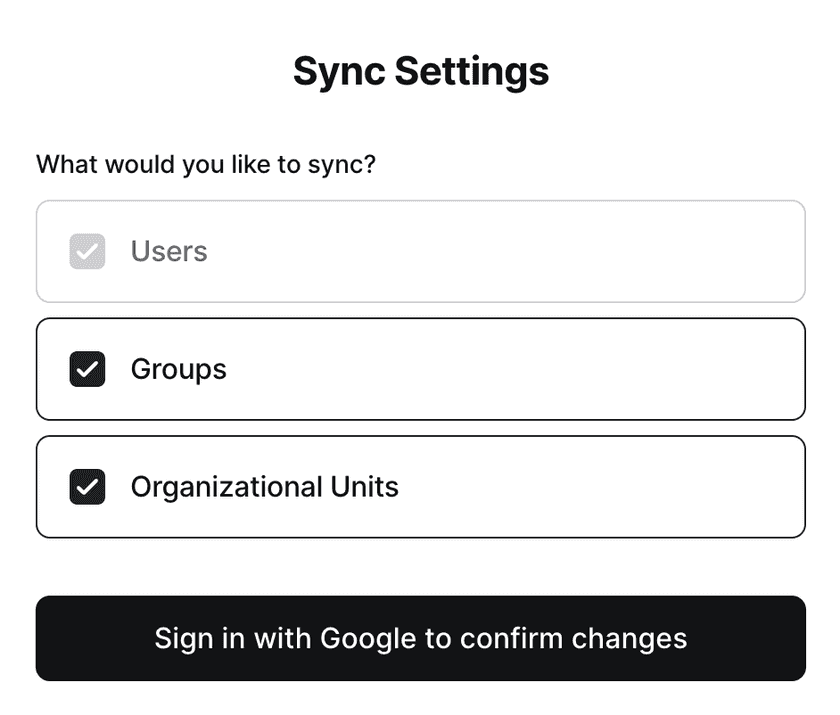The height and width of the screenshot is (715, 840).
Task: Click the checkmark icon beside Organizational Units
Action: [x=88, y=488]
